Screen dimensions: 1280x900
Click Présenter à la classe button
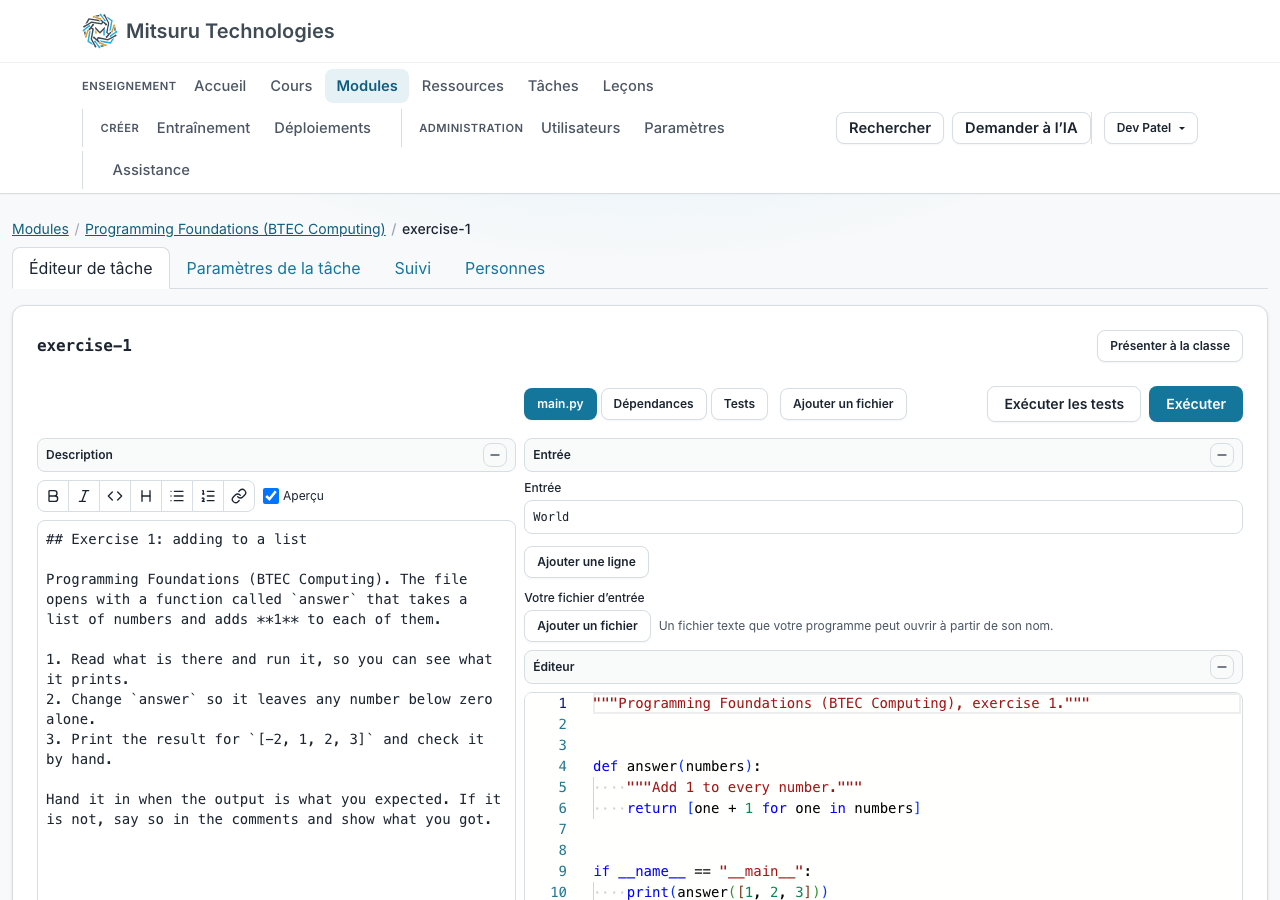coord(1170,346)
